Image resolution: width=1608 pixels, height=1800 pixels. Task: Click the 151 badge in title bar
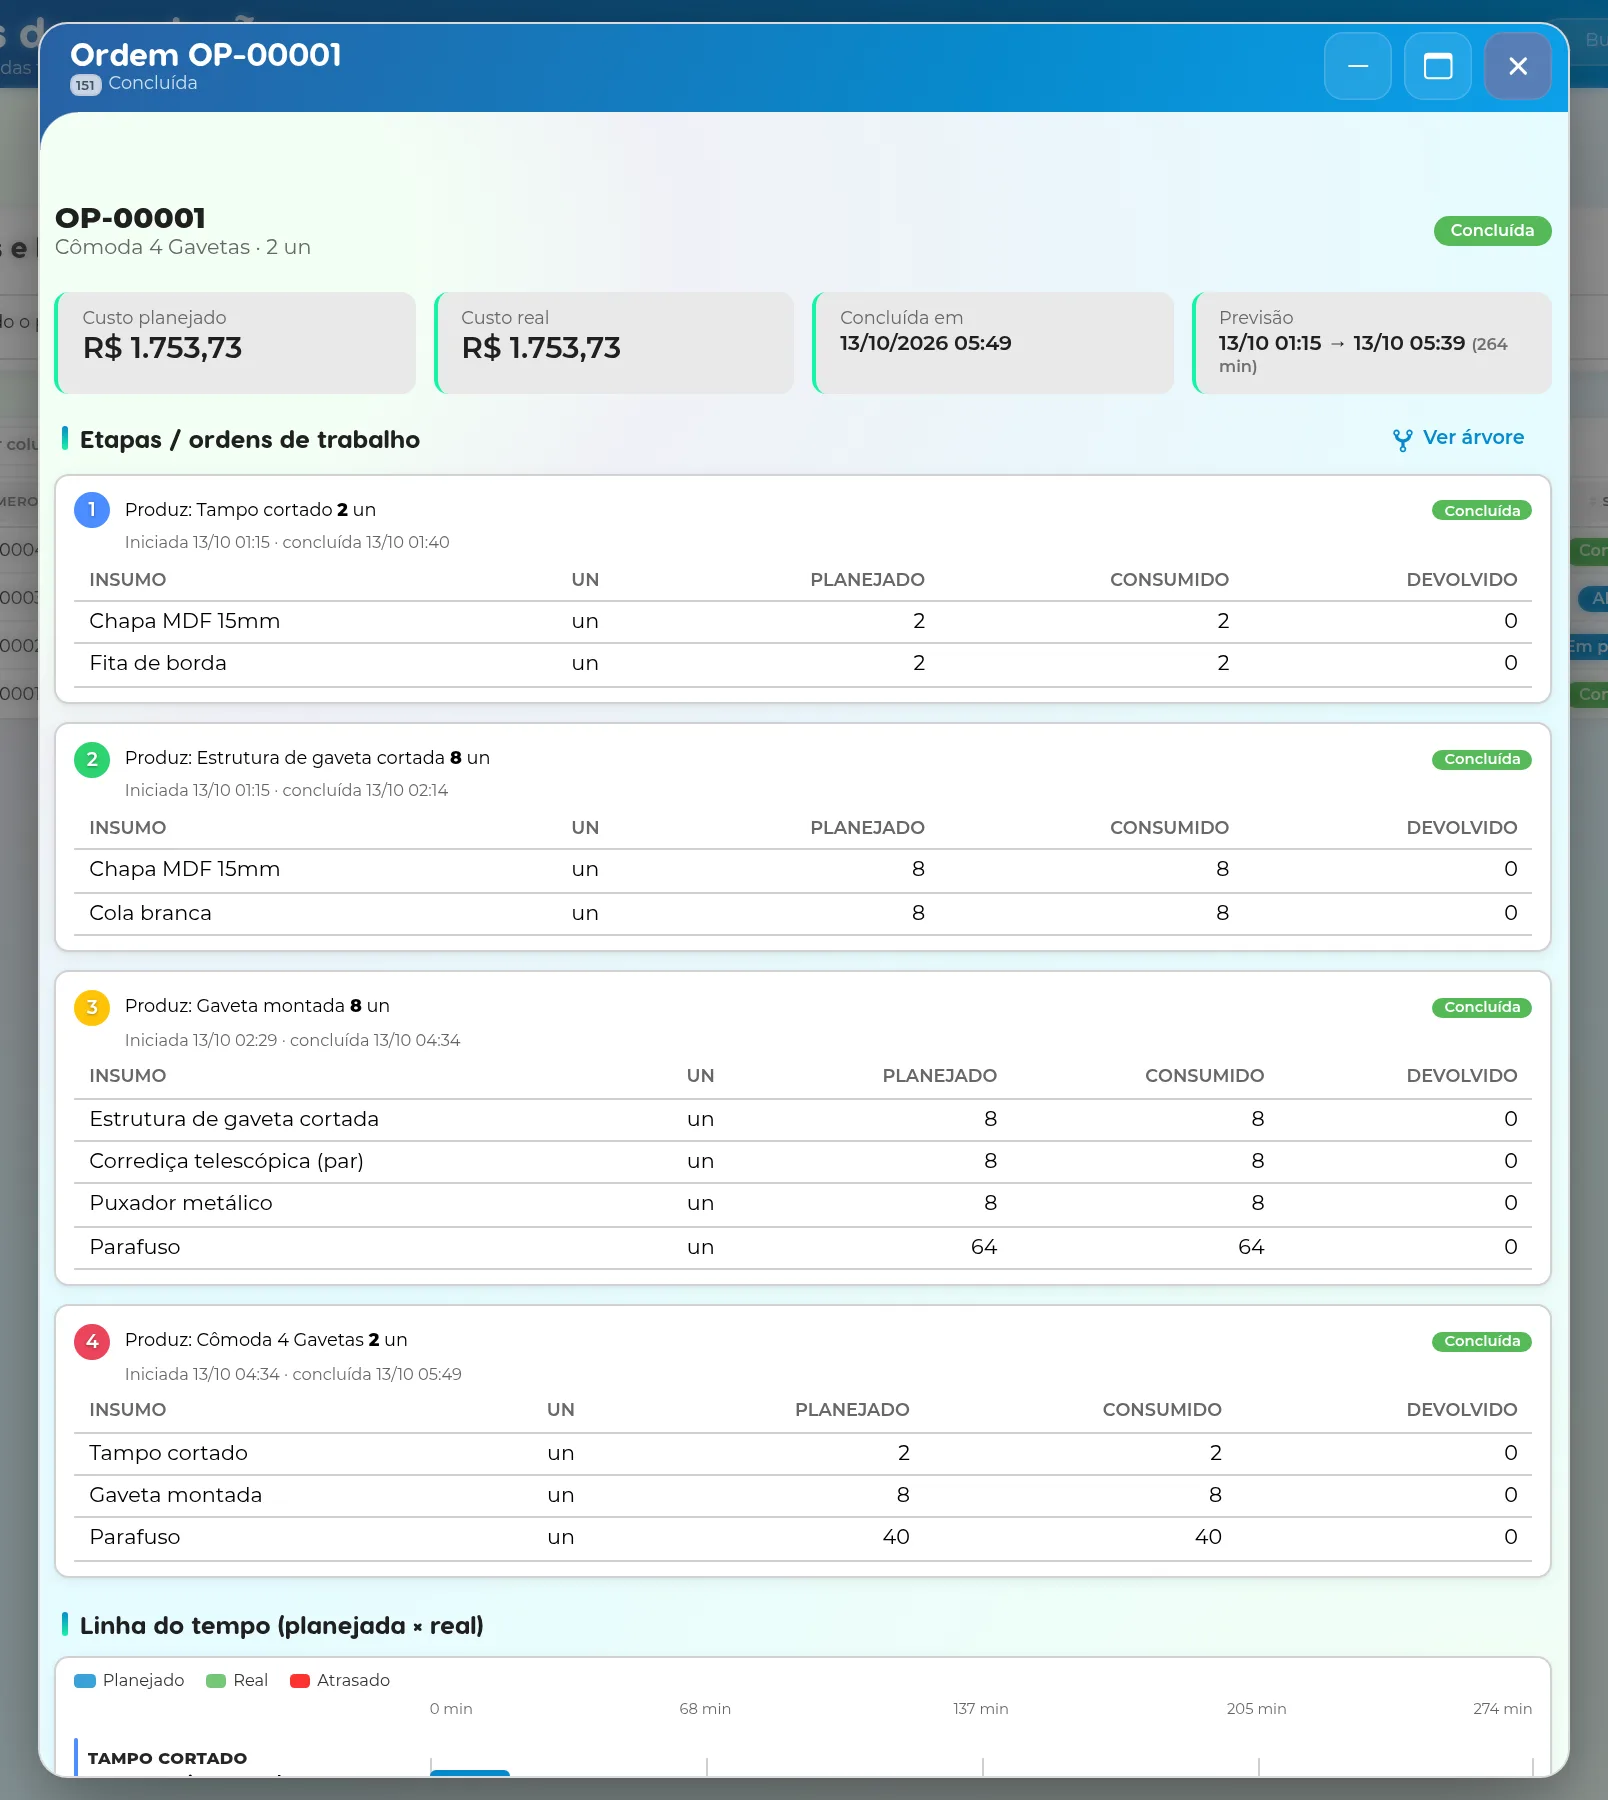[x=85, y=85]
